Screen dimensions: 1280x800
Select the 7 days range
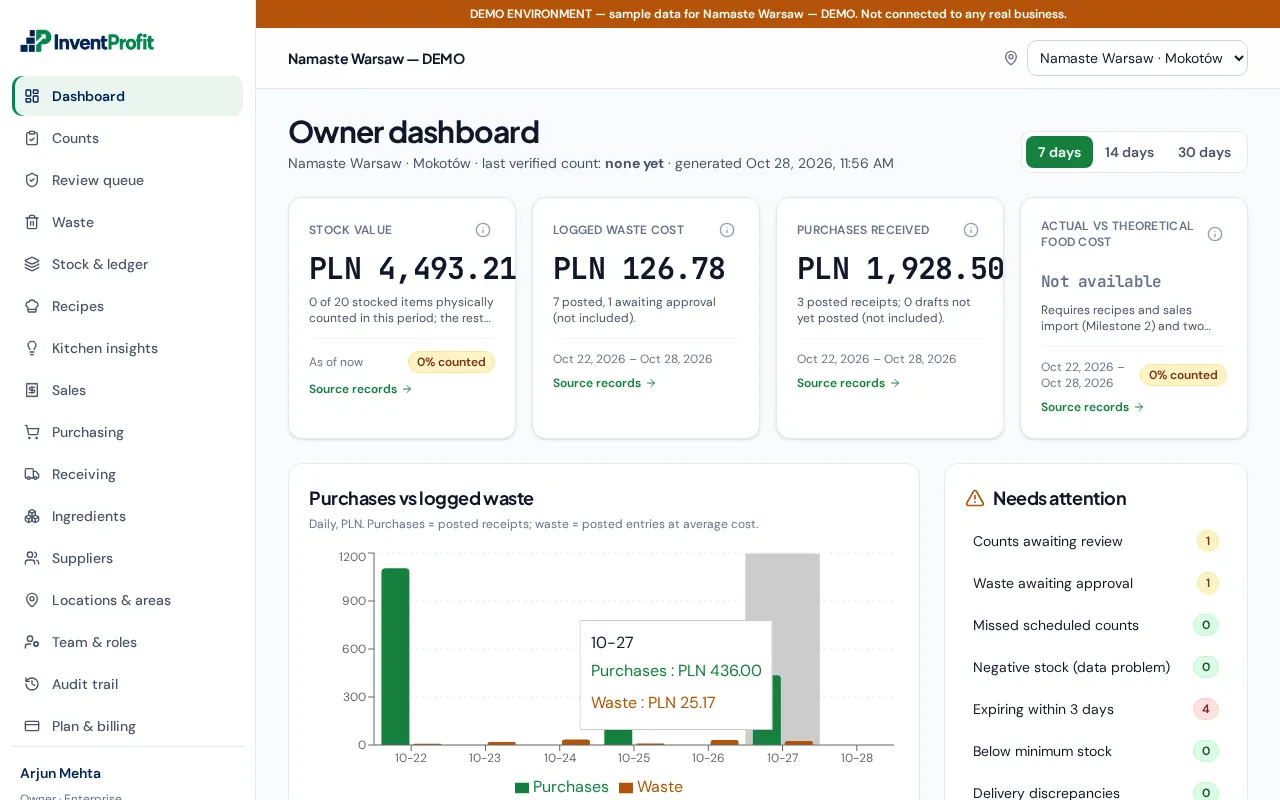coord(1059,152)
